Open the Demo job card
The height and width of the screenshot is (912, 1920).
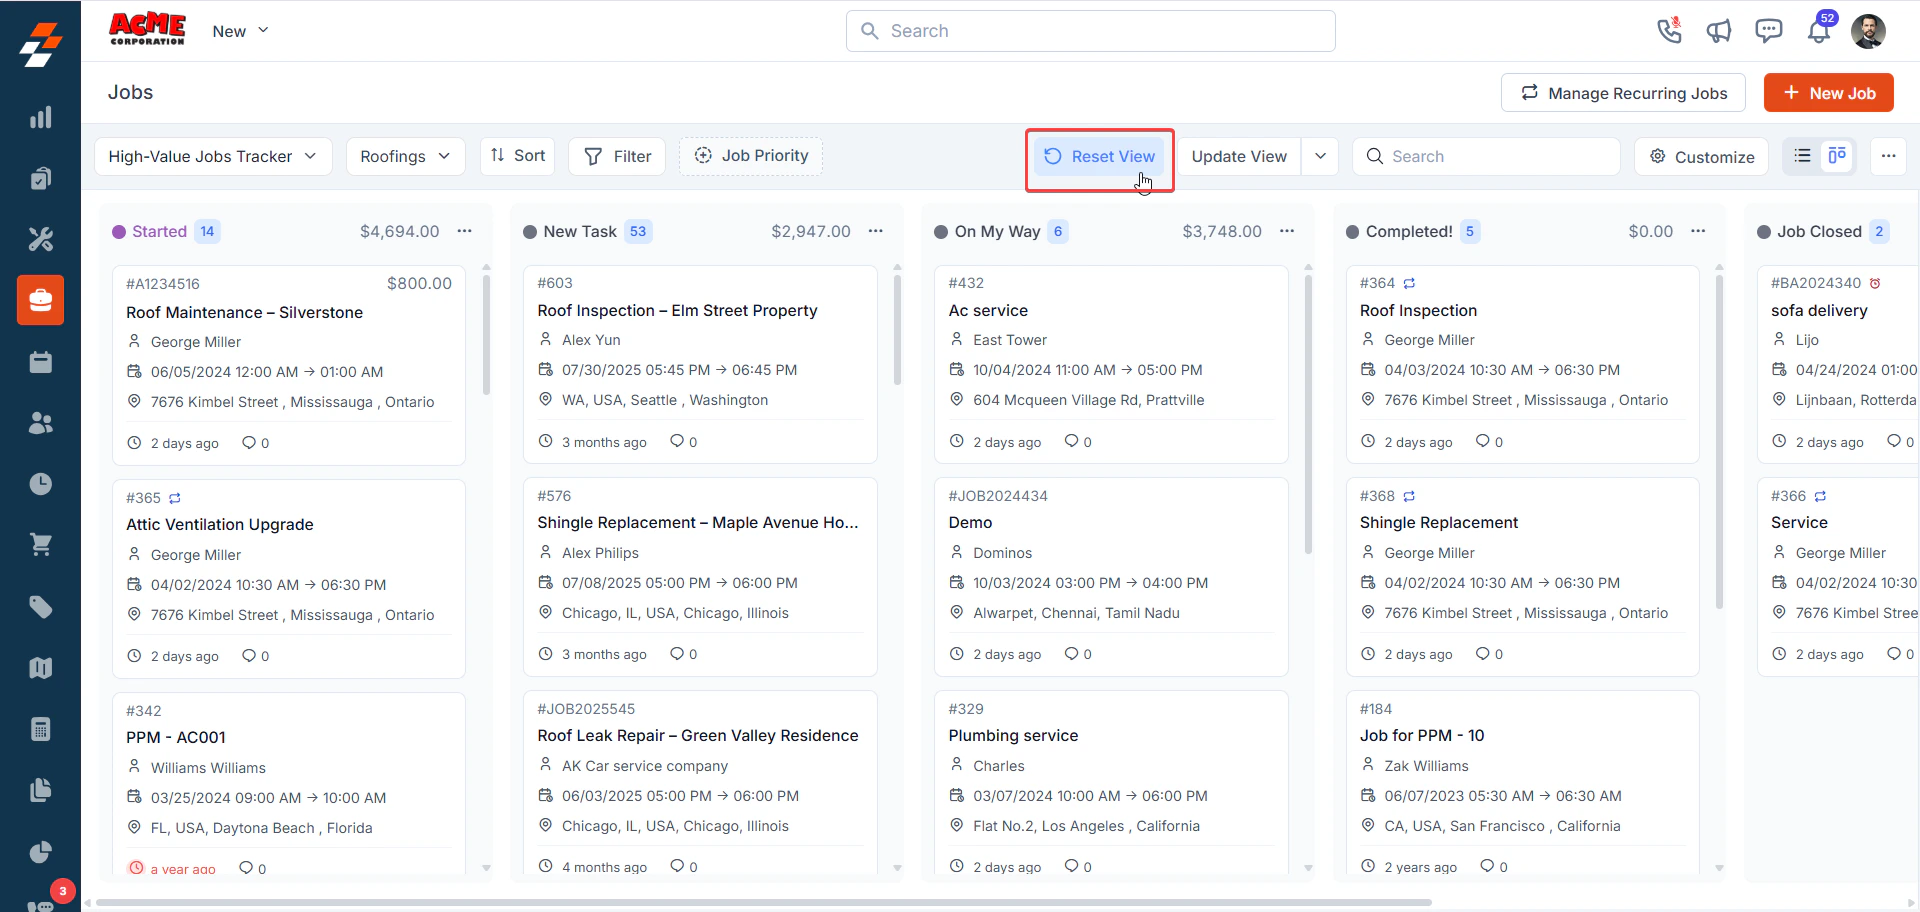pos(1111,576)
